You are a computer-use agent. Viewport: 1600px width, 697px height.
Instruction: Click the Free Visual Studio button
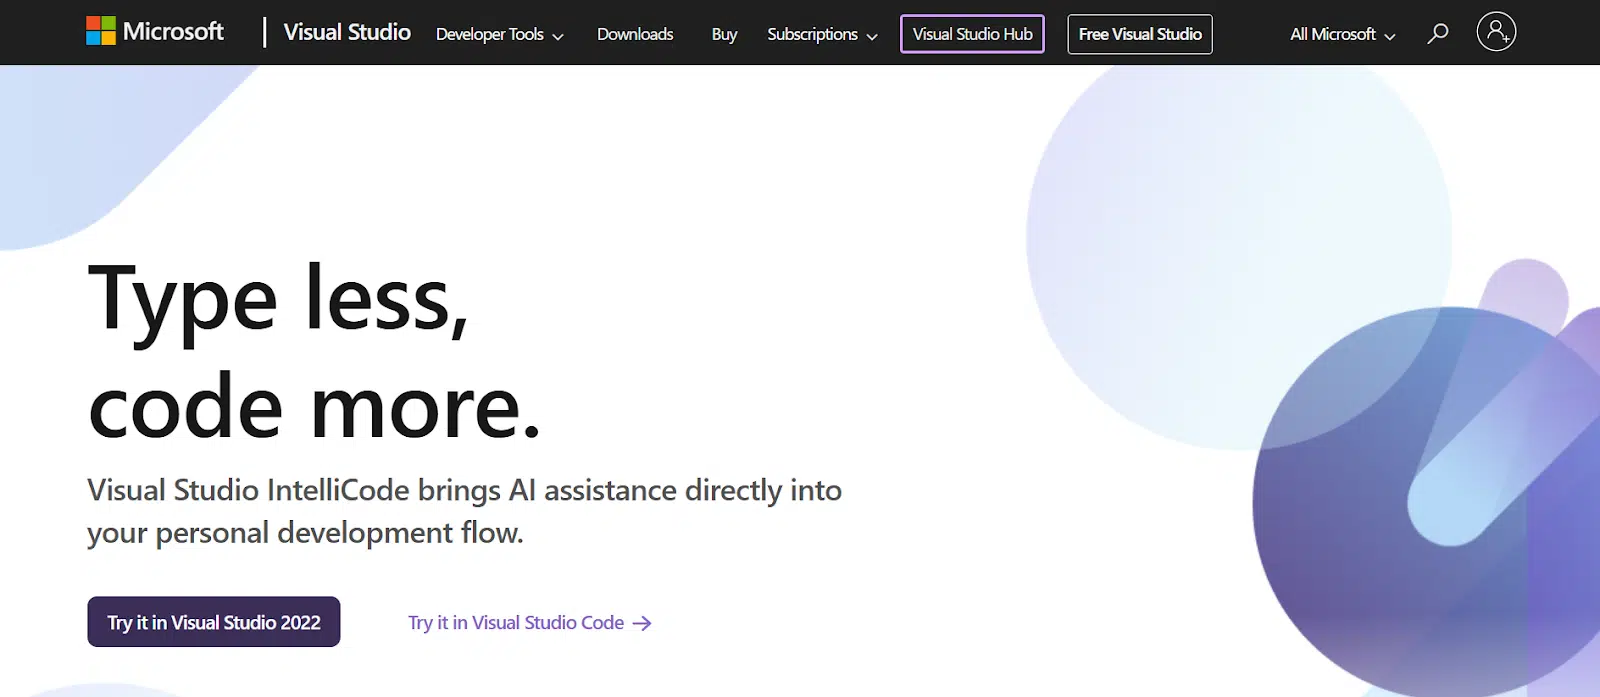[x=1140, y=34]
